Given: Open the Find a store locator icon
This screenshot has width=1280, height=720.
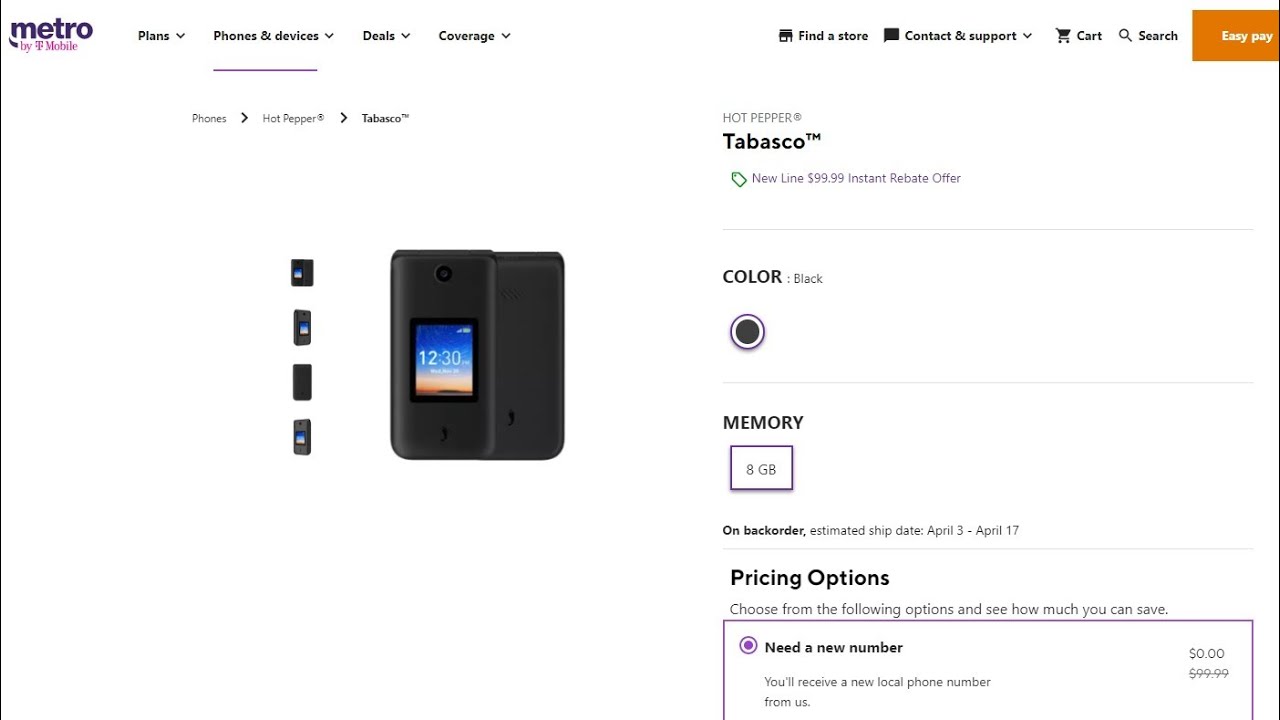Looking at the screenshot, I should click(785, 36).
